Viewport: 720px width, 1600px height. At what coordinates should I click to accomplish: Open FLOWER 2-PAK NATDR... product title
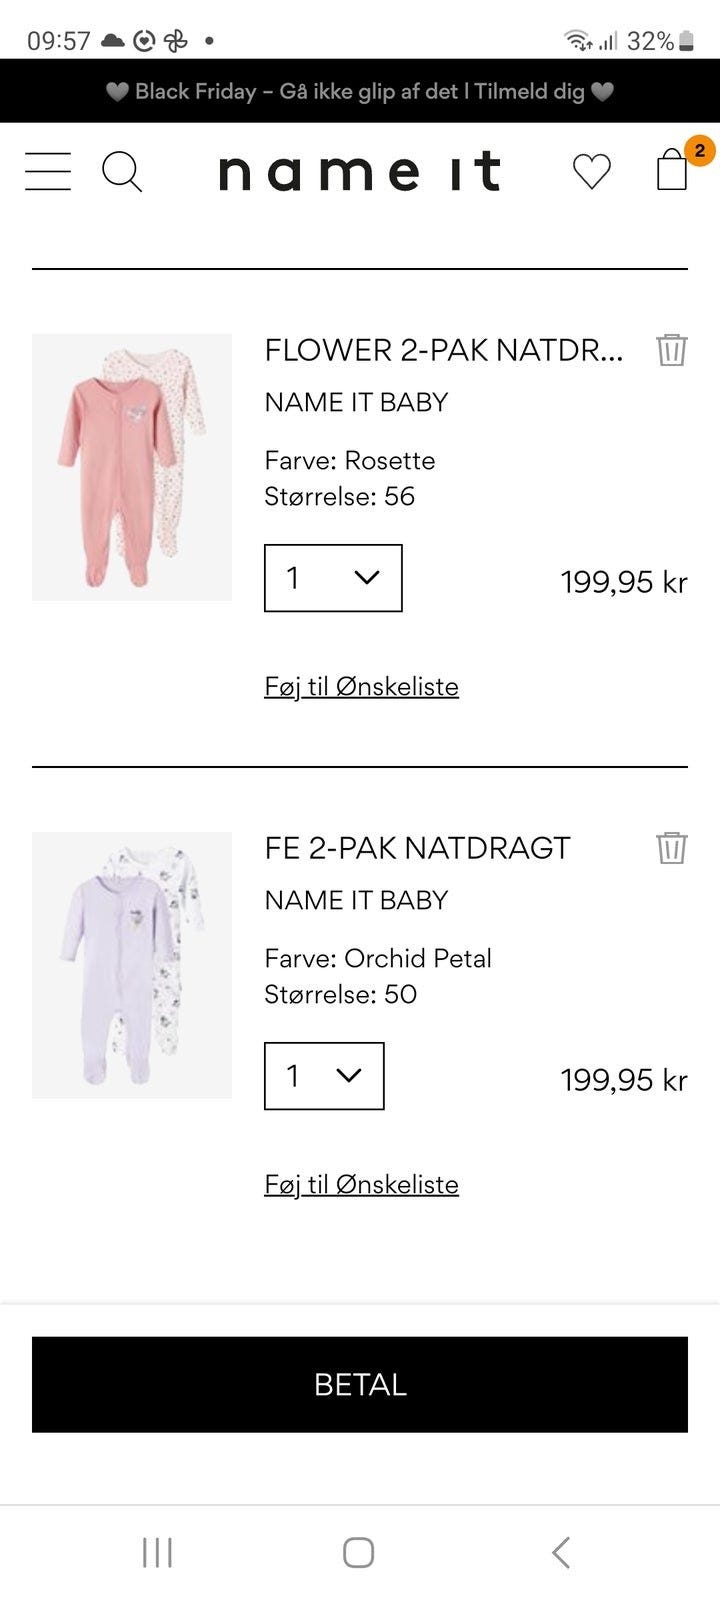point(443,350)
